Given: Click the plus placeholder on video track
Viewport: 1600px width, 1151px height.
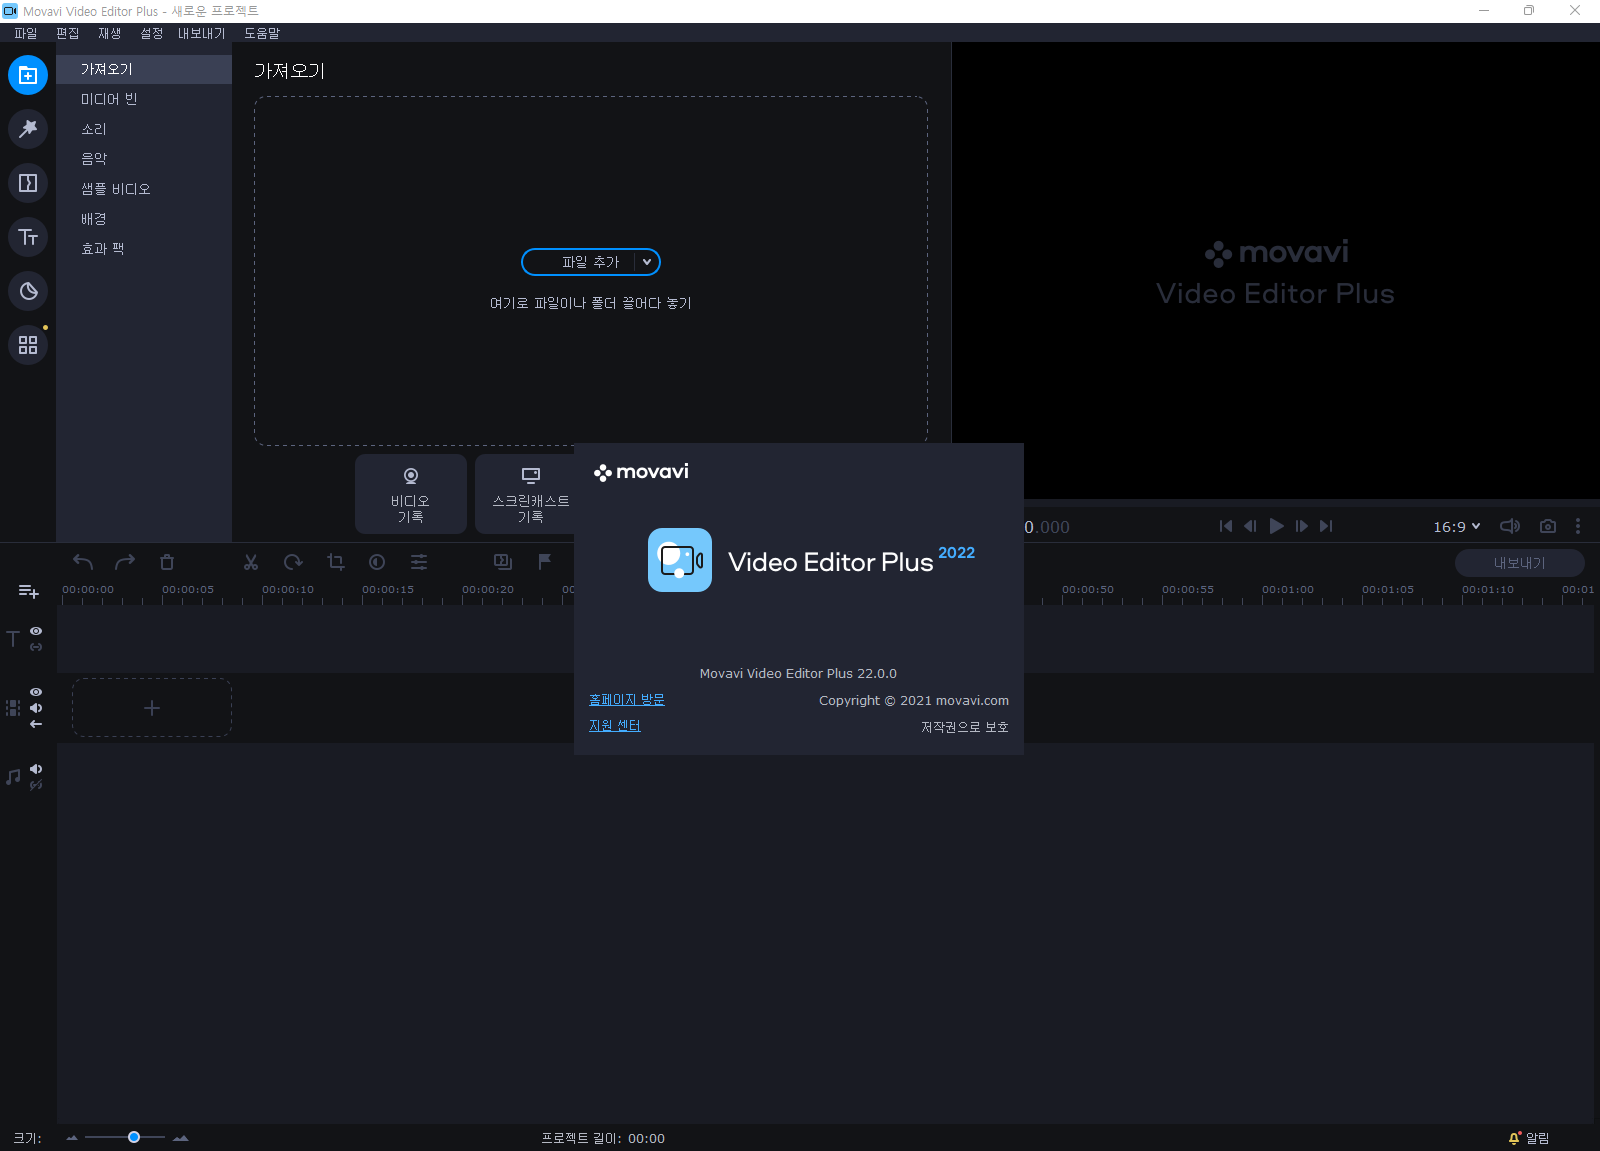Looking at the screenshot, I should (x=152, y=708).
